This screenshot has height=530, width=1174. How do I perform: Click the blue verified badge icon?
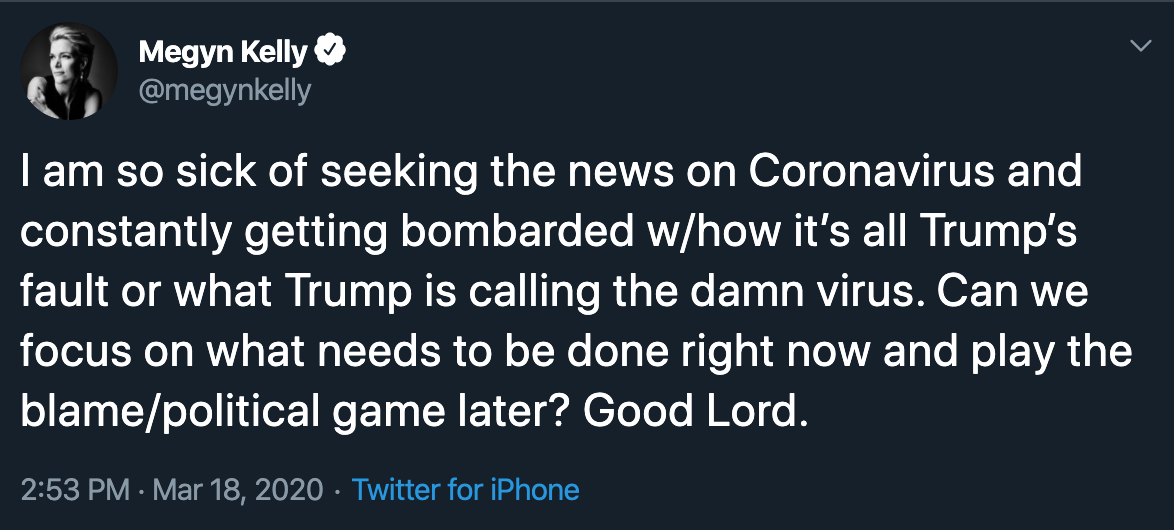(329, 52)
